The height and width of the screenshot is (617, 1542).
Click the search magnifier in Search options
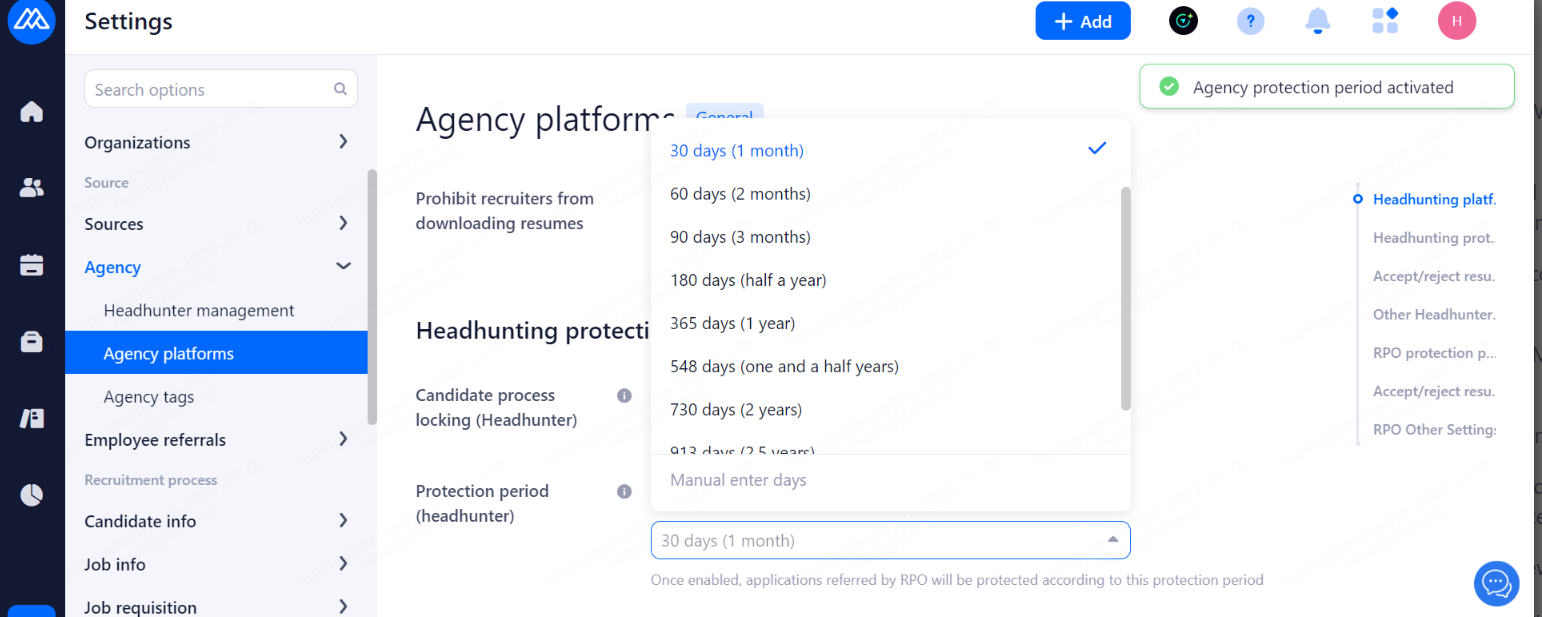pyautogui.click(x=340, y=89)
